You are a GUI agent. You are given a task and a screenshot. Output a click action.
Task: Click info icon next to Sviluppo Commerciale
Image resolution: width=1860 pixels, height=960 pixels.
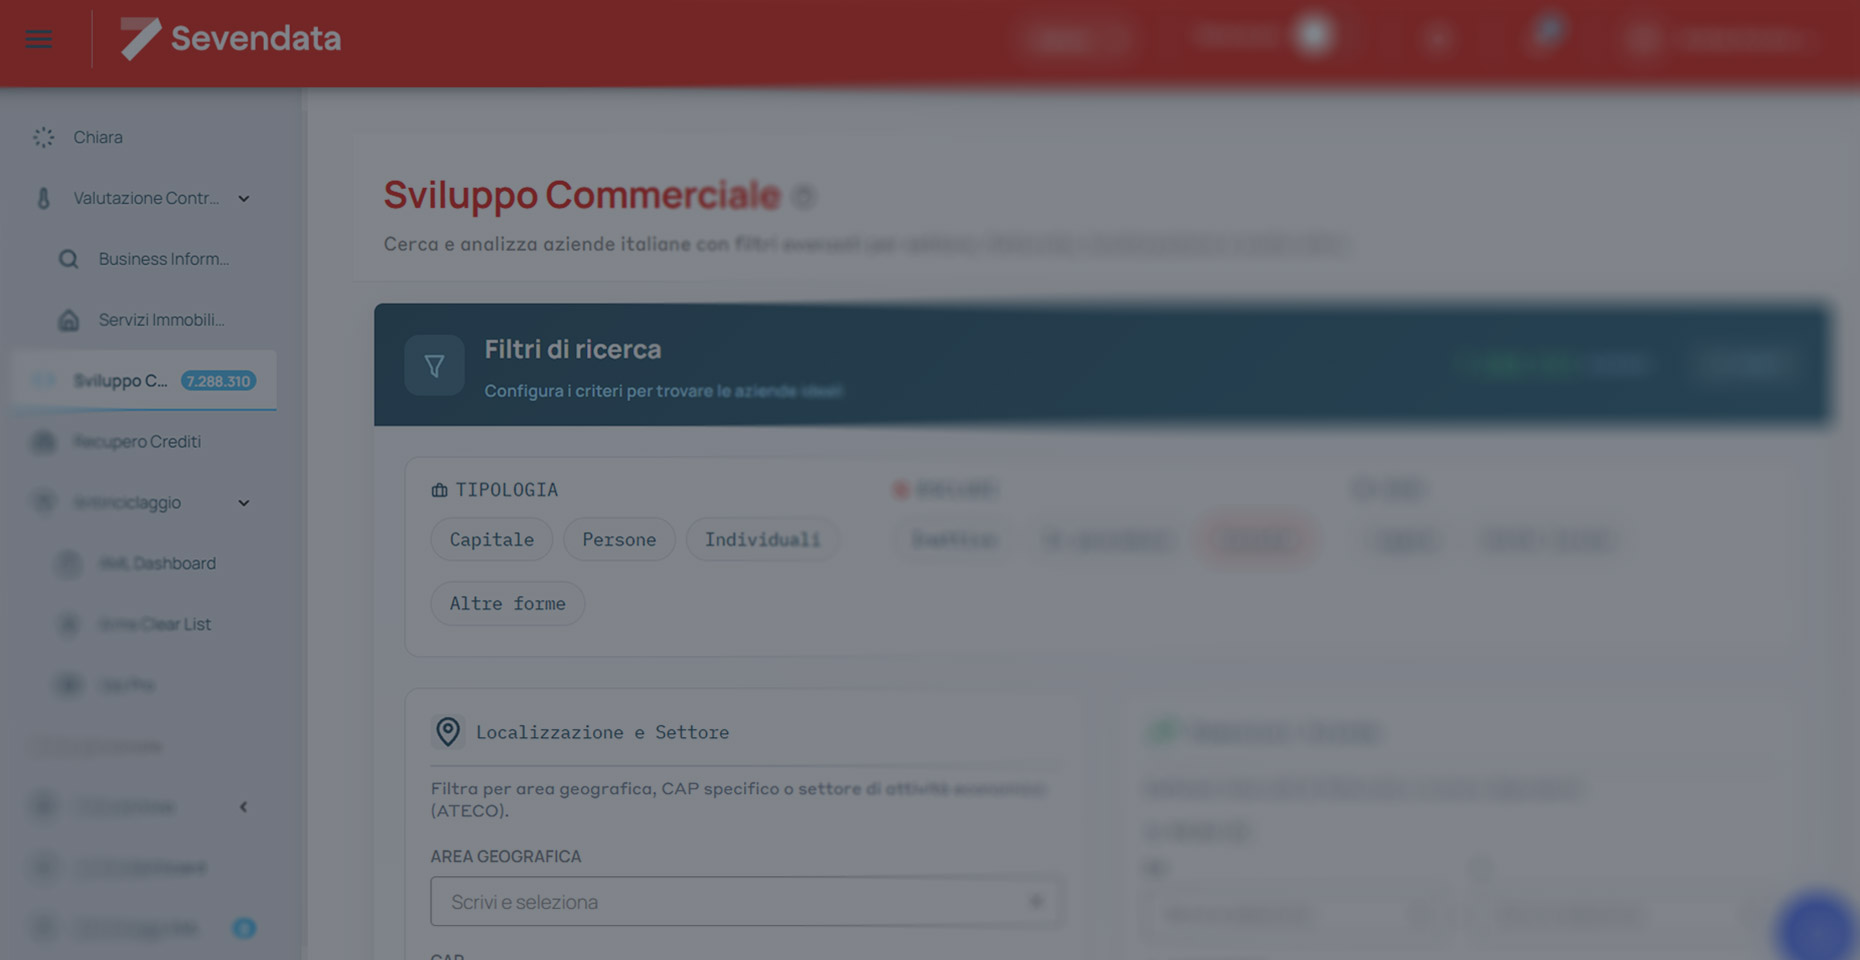click(803, 197)
